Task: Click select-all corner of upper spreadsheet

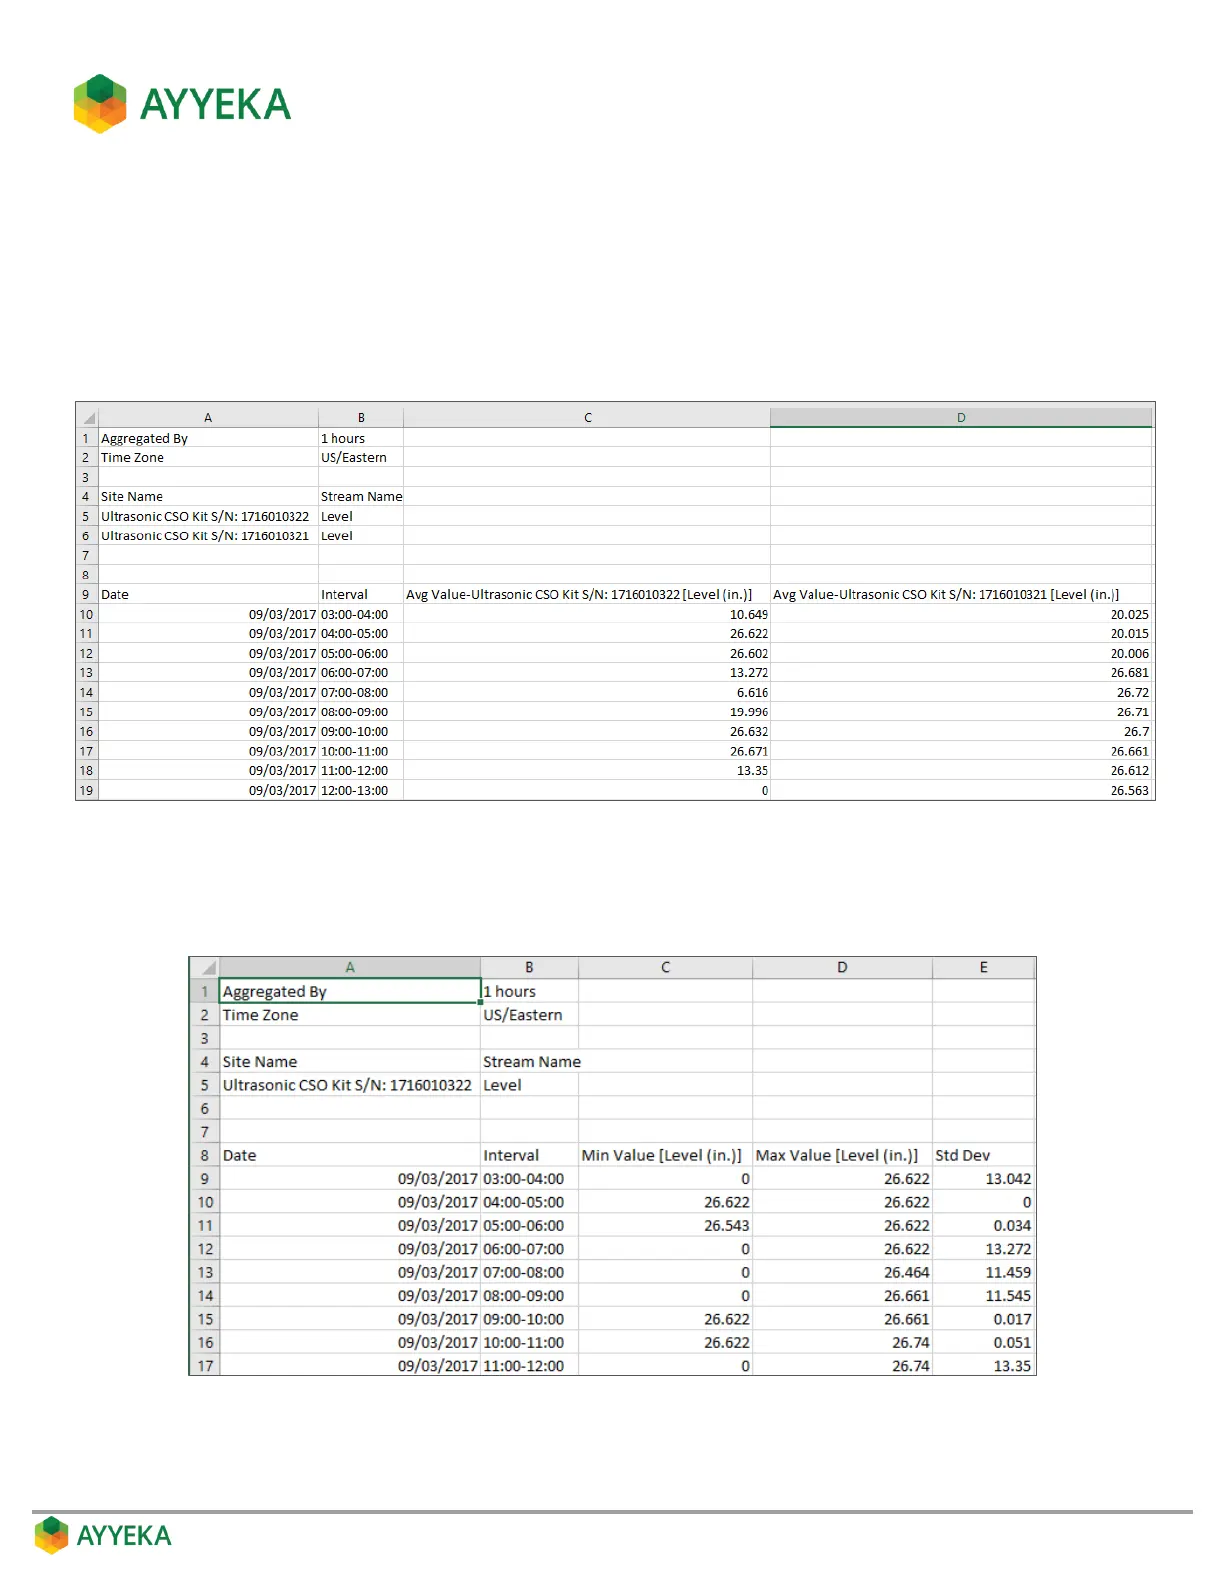Action: [x=88, y=418]
